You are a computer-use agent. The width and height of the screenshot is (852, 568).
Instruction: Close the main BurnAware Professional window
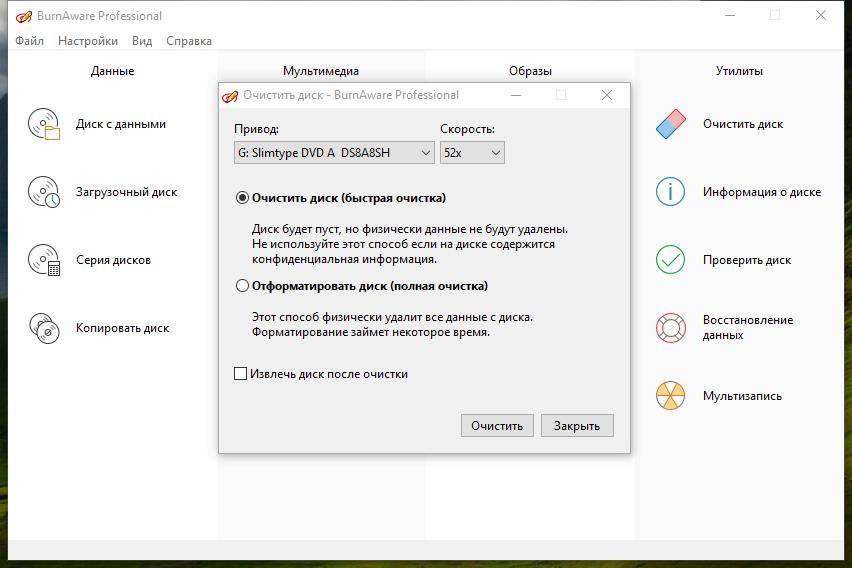(820, 15)
